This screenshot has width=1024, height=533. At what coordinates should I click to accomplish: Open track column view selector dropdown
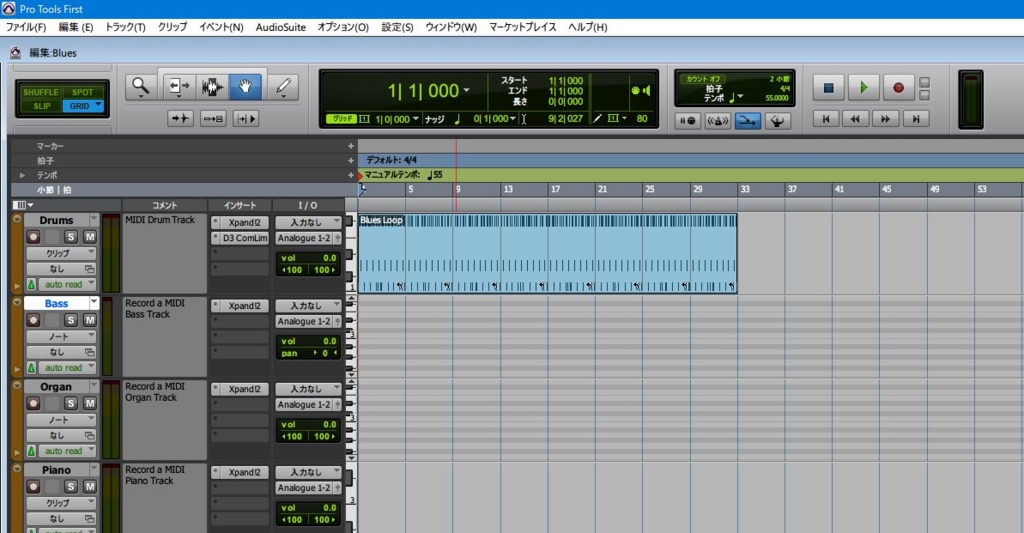(23, 205)
